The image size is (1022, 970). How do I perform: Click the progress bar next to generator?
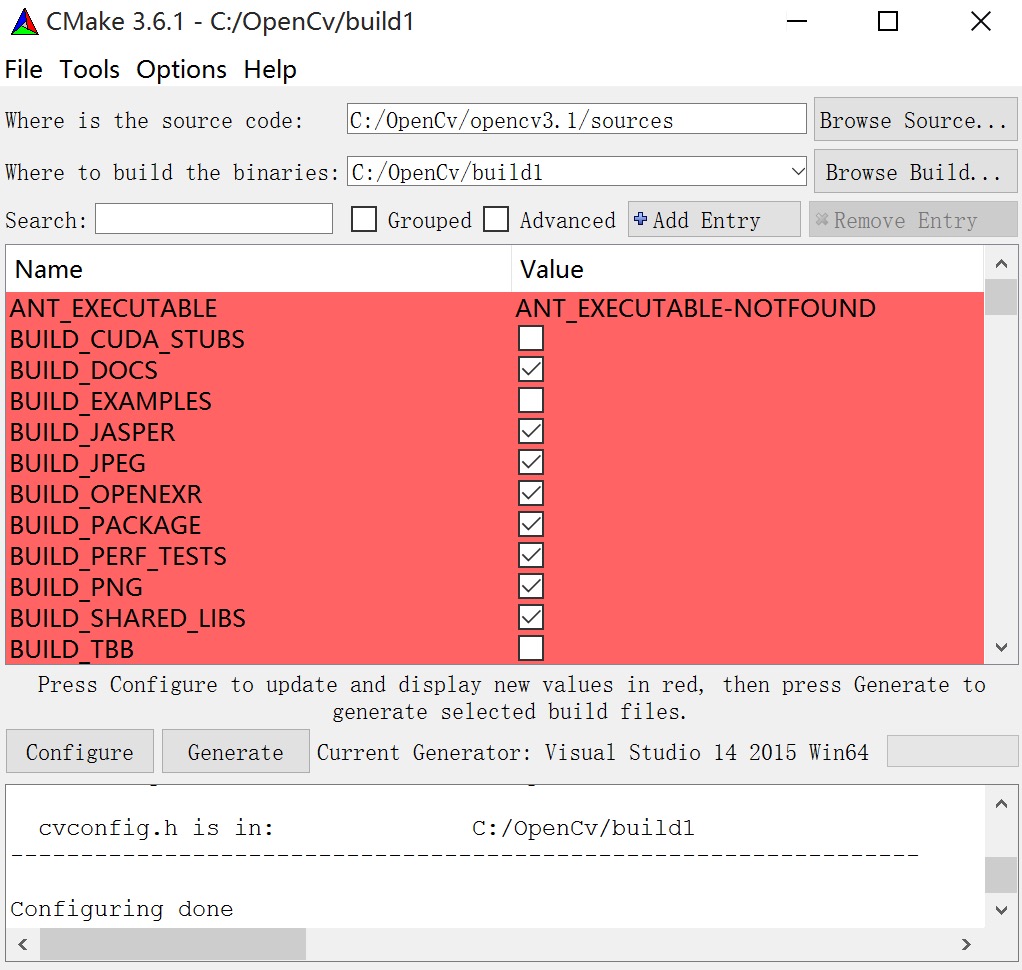(x=952, y=751)
